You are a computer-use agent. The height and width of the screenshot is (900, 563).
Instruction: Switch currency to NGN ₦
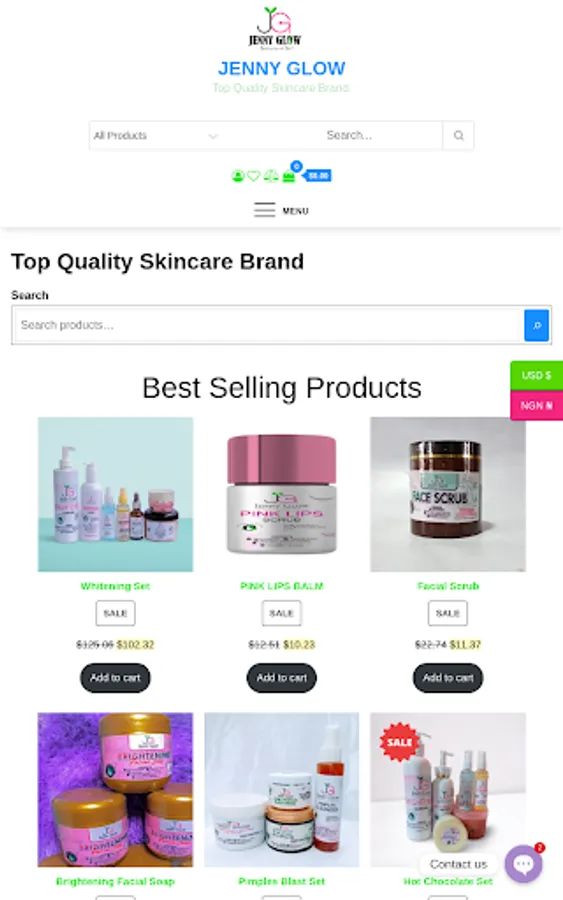pos(537,405)
